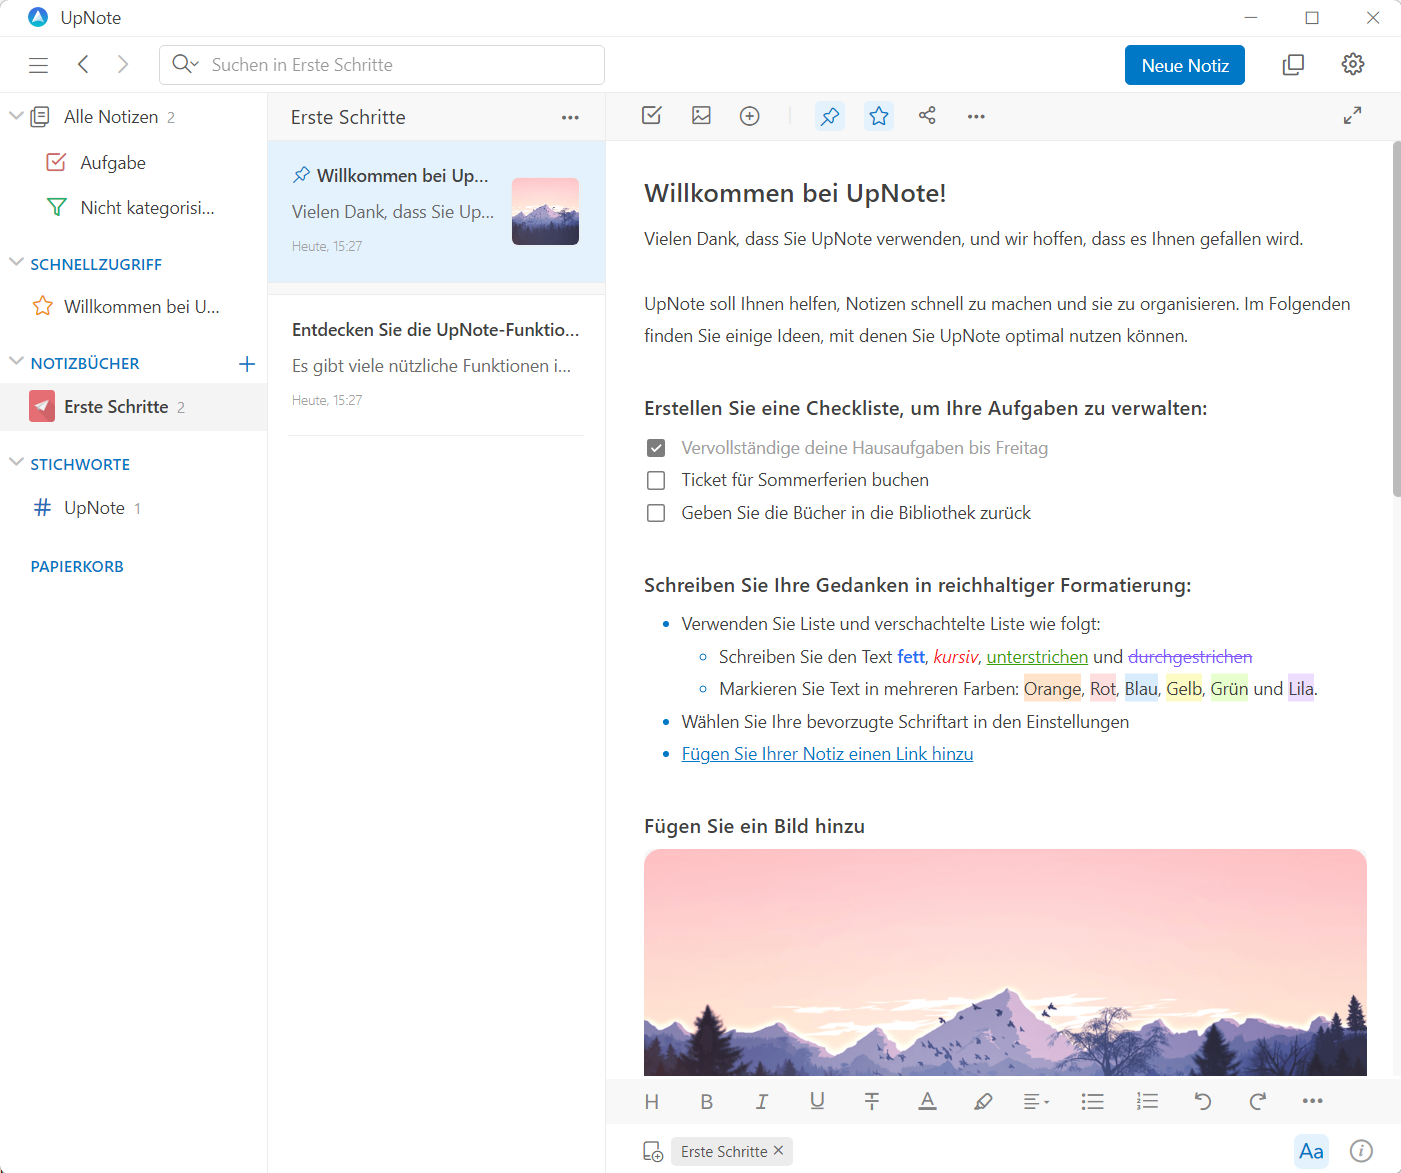This screenshot has width=1401, height=1173.
Task: Select the Willkommen bei UpNote note card
Action: coord(436,211)
